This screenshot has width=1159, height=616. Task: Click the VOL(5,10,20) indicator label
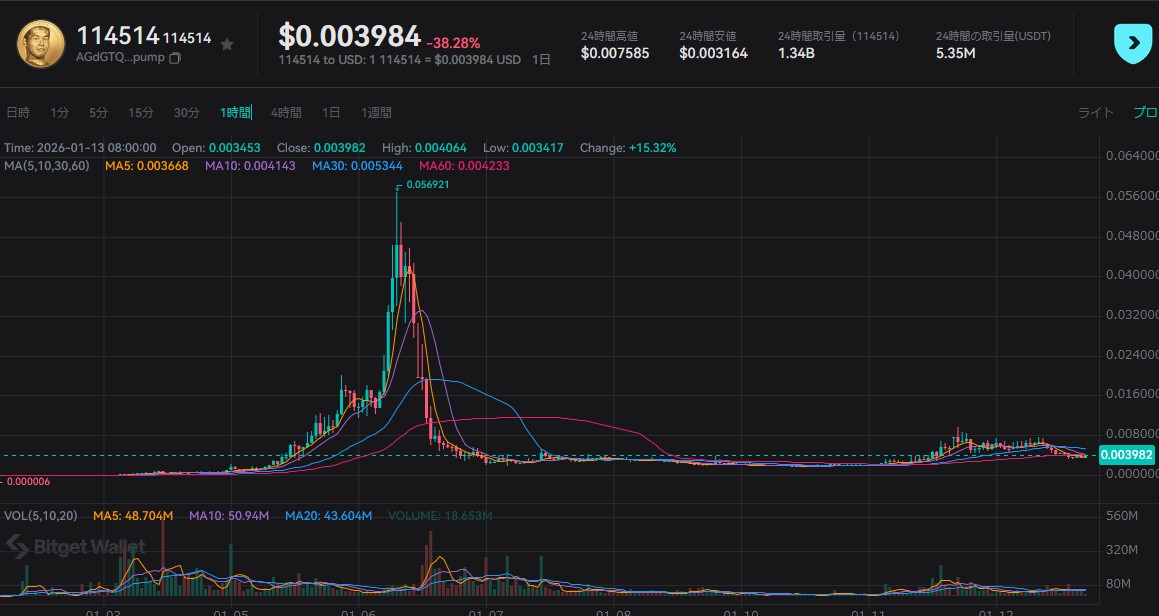[39, 516]
